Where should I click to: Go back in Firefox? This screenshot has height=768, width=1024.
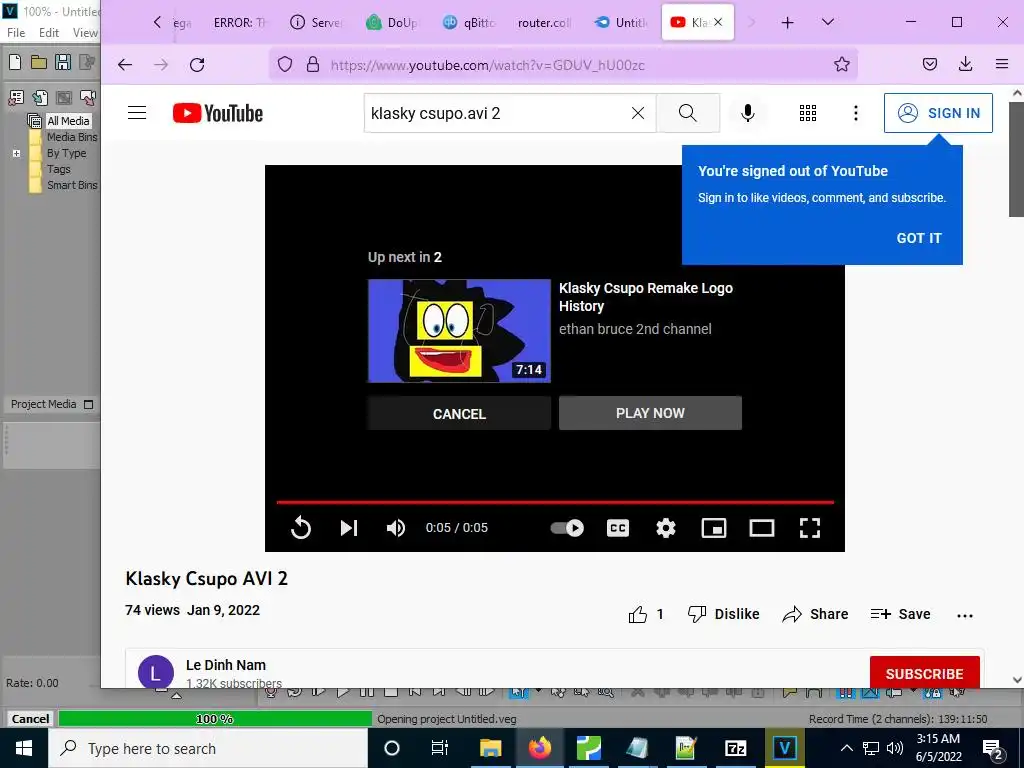click(125, 65)
